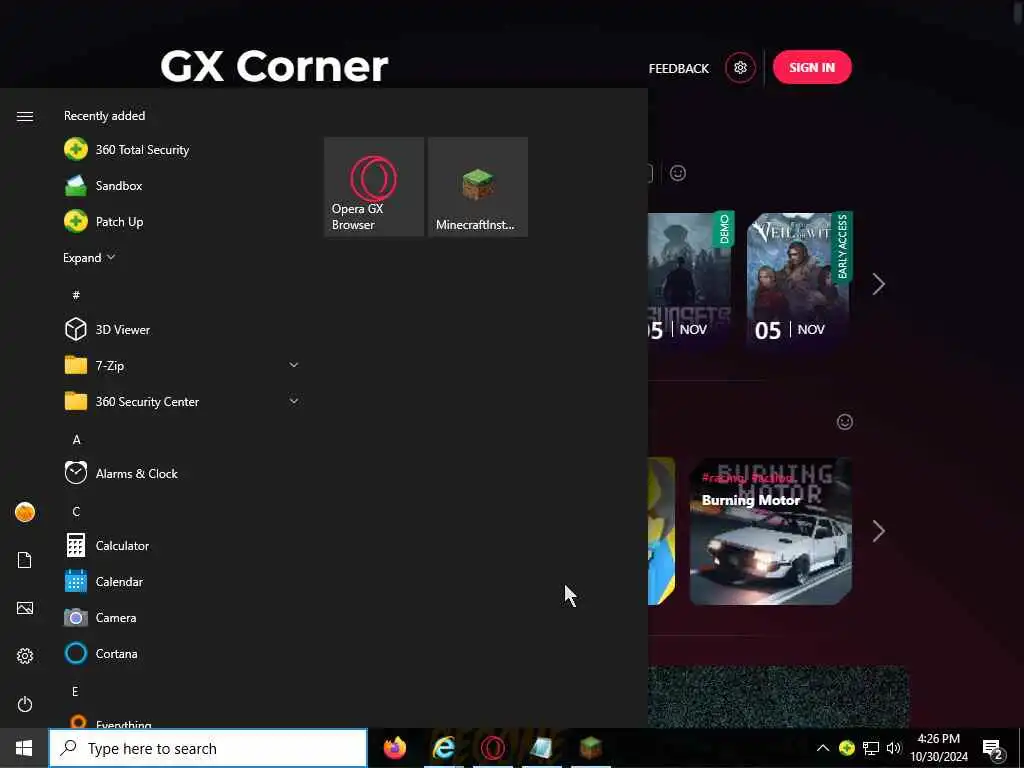This screenshot has width=1024, height=768.
Task: Open the network tray icon
Action: coord(871,748)
